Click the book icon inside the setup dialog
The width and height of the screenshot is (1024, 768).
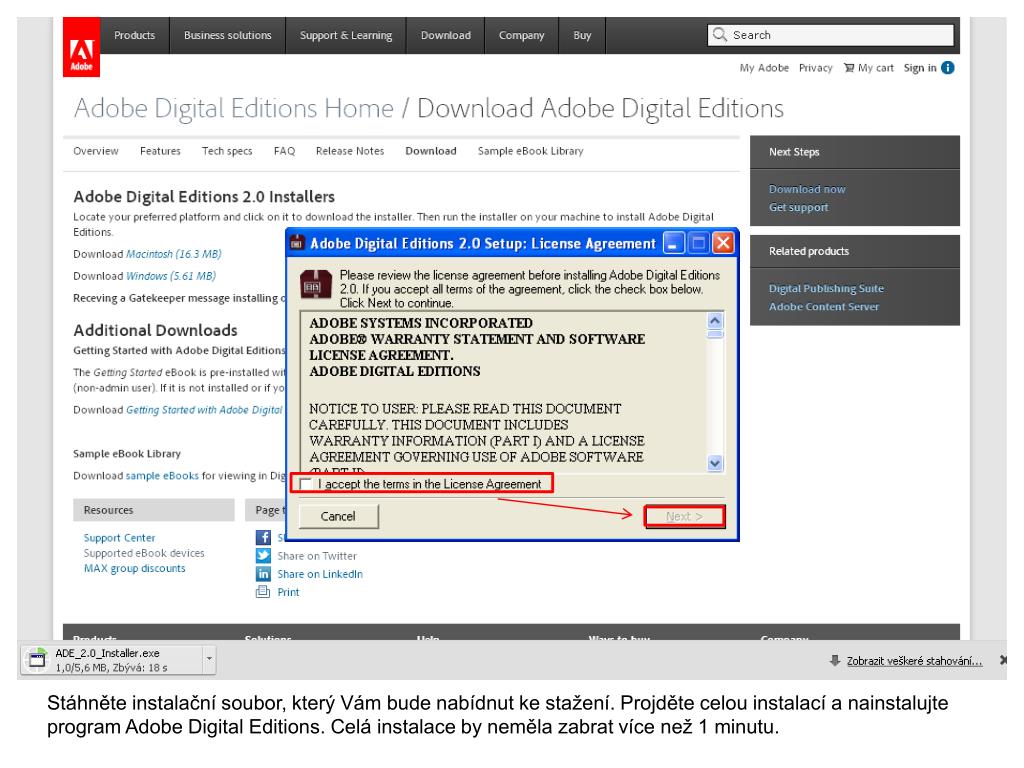[315, 285]
